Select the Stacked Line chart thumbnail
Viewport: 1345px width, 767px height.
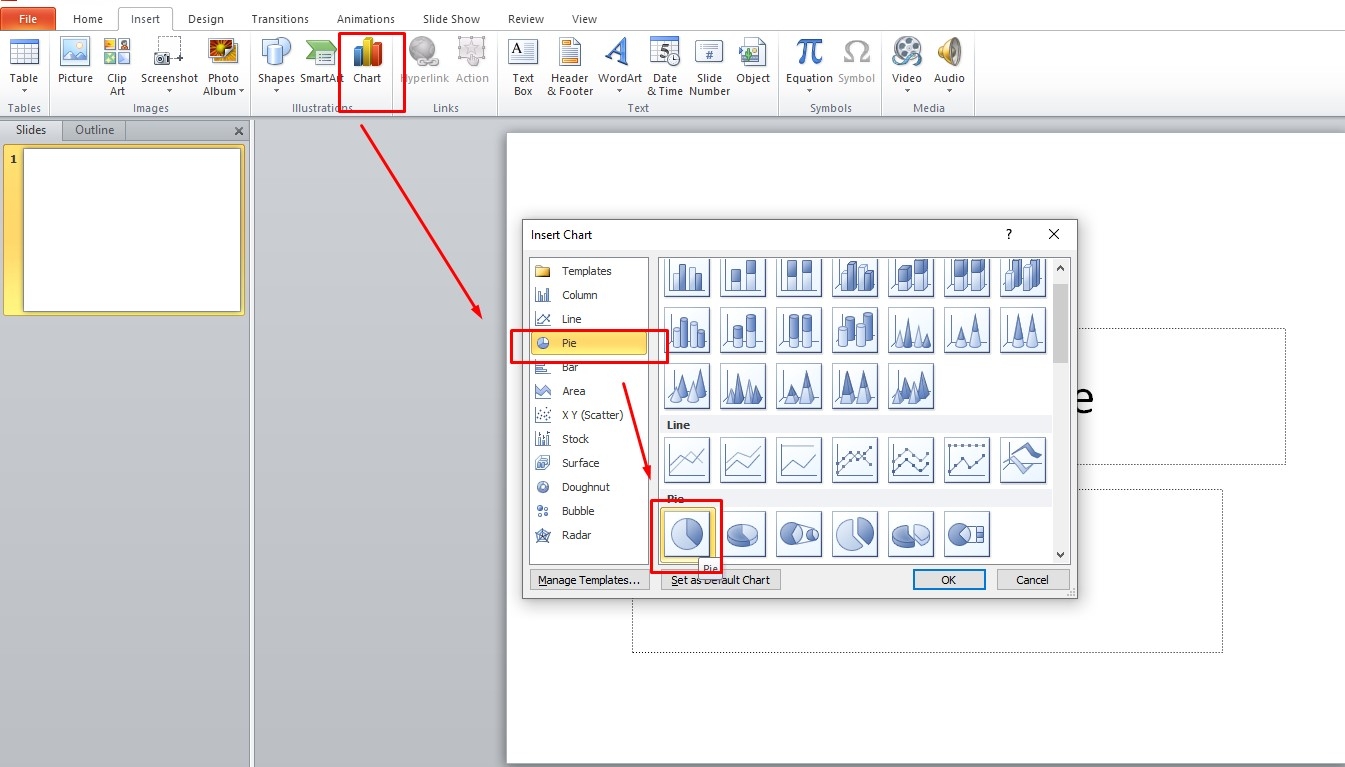(742, 460)
